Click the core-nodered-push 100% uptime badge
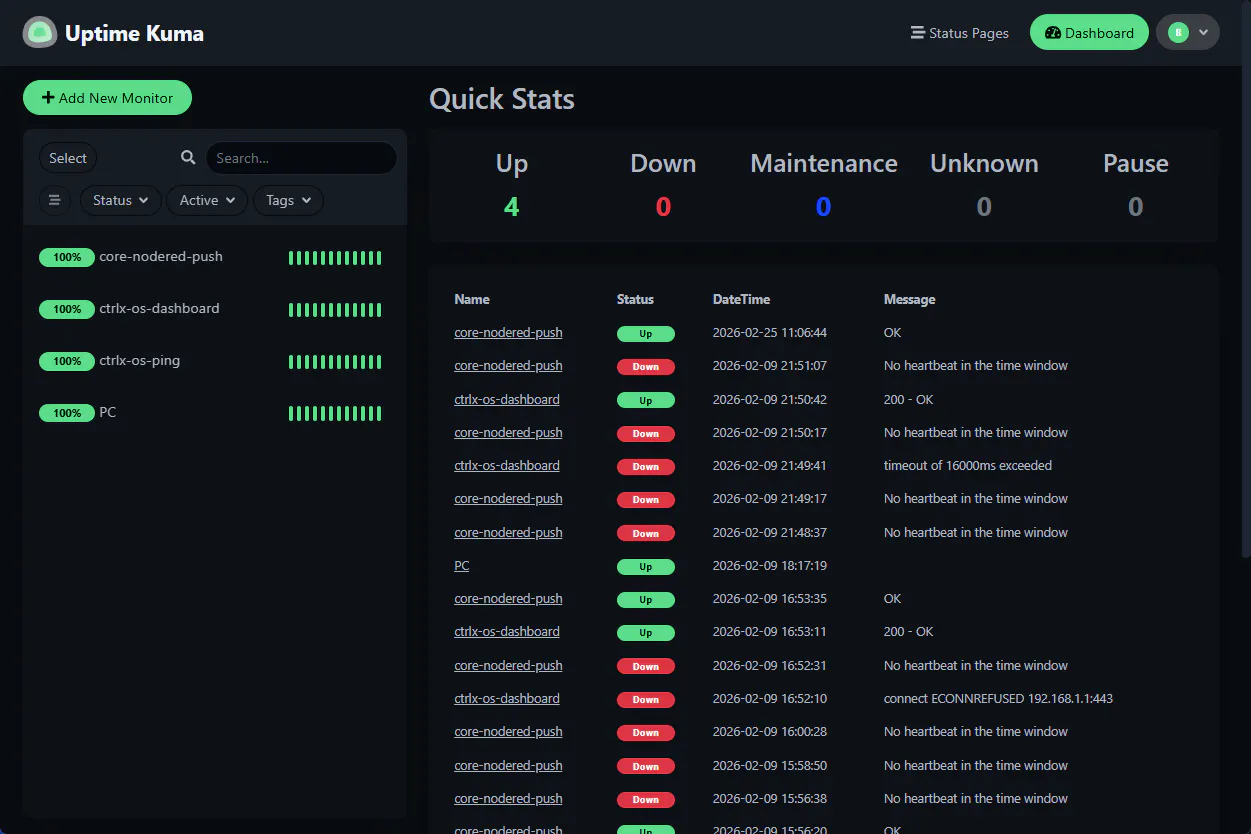The height and width of the screenshot is (834, 1251). click(x=67, y=258)
